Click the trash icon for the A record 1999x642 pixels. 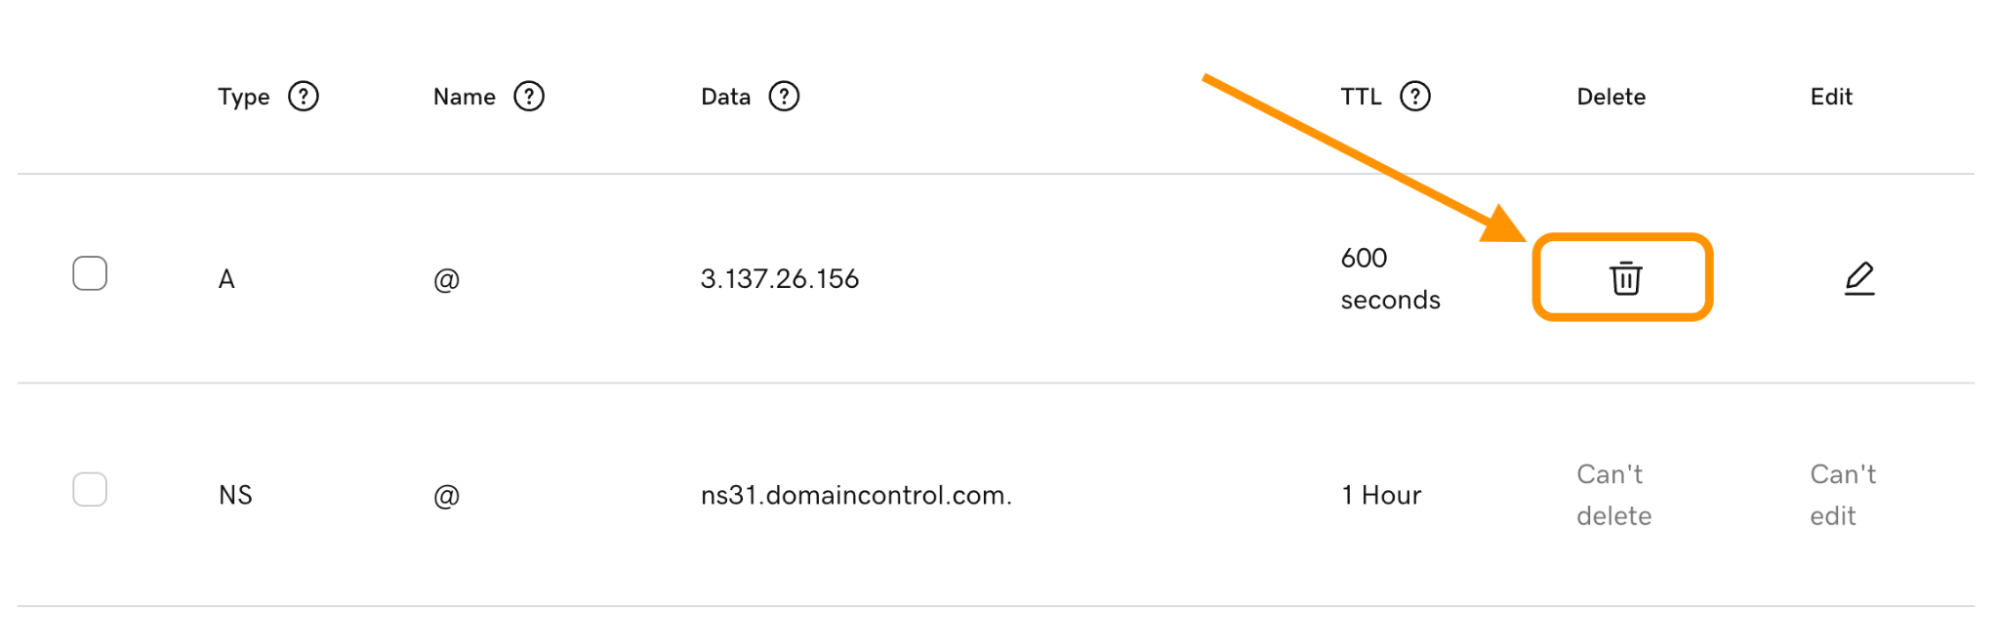(x=1625, y=278)
